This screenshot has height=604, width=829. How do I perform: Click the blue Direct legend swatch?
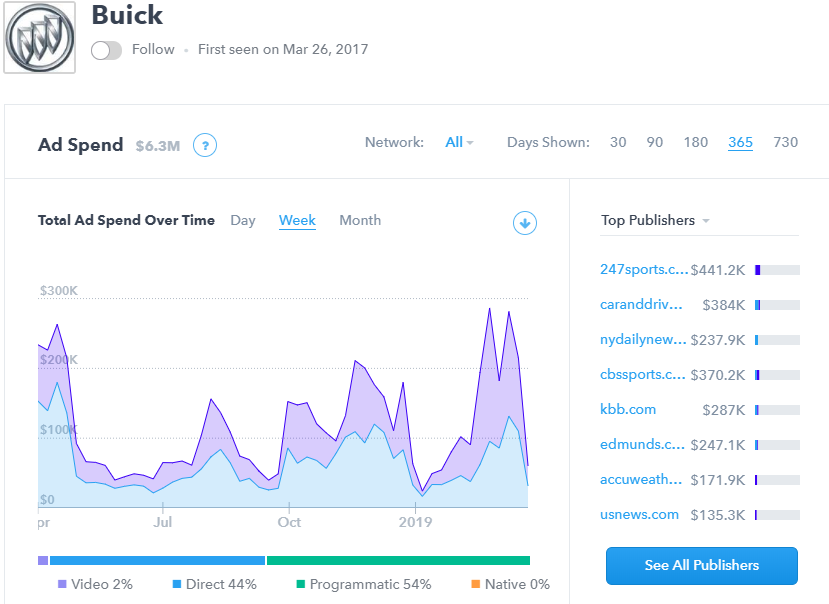[x=177, y=584]
